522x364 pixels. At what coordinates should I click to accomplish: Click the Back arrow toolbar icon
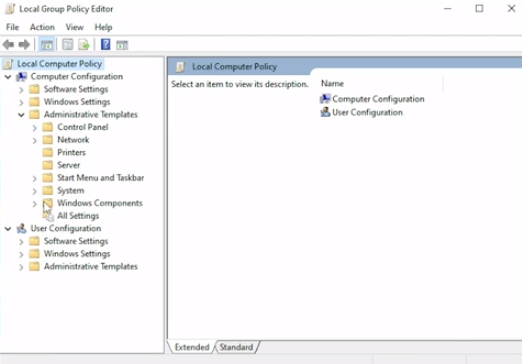9,44
